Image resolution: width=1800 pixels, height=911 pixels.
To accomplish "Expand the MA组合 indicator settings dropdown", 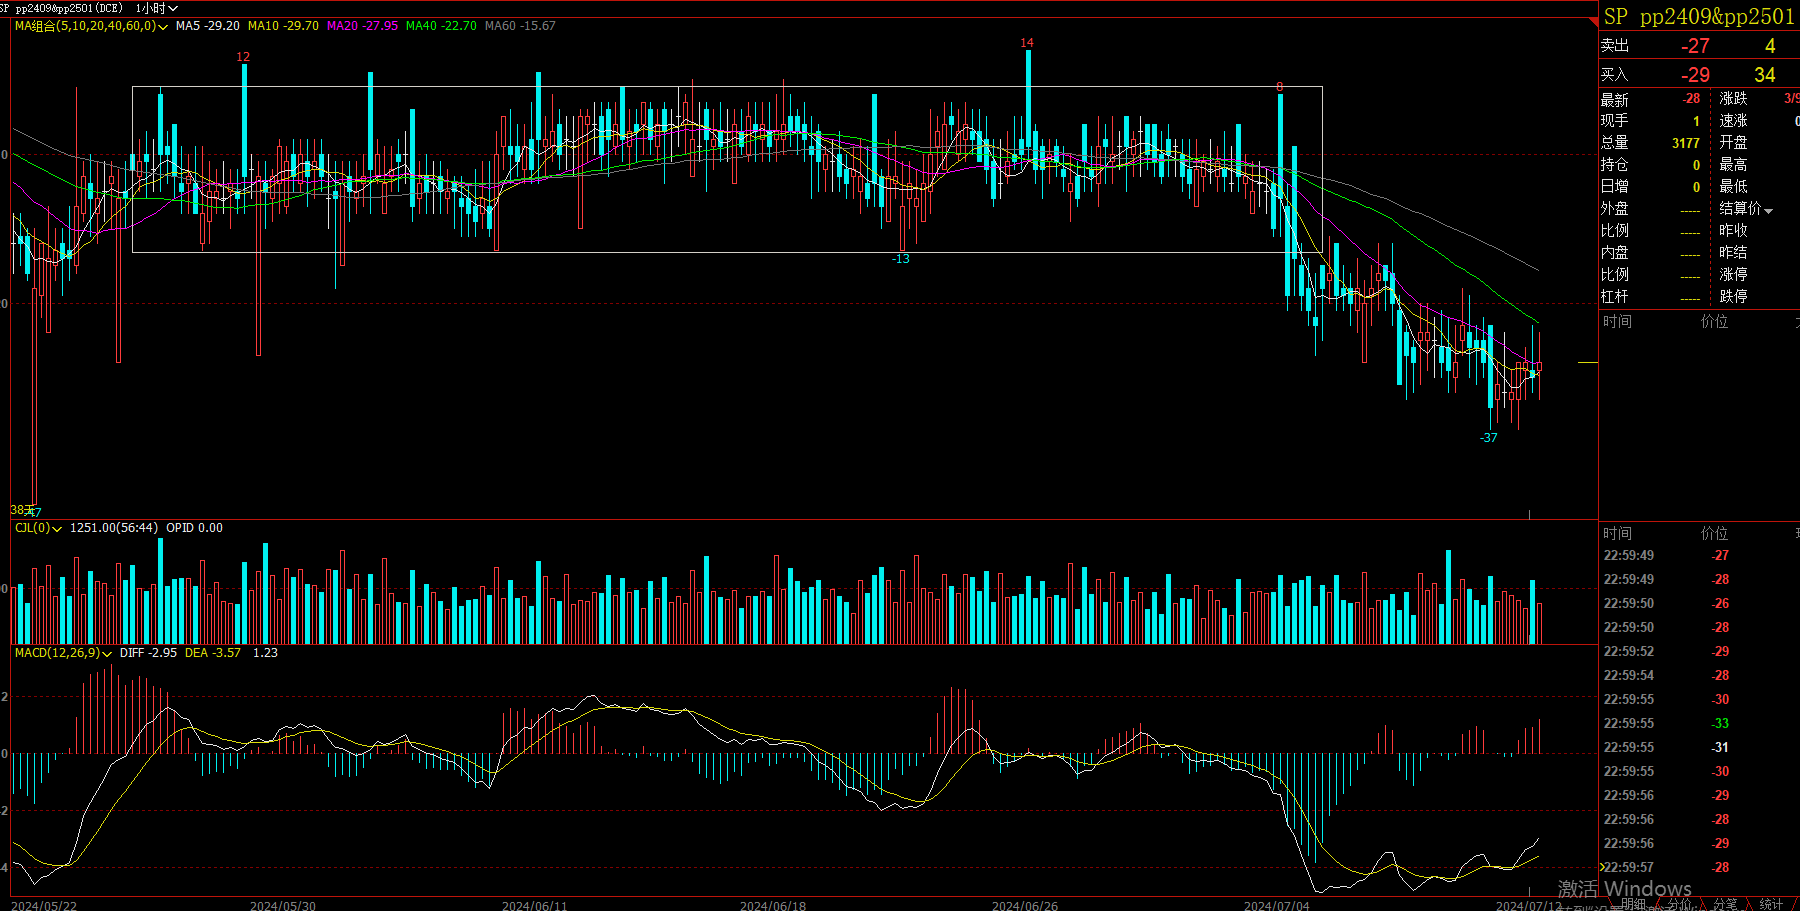I will point(162,27).
